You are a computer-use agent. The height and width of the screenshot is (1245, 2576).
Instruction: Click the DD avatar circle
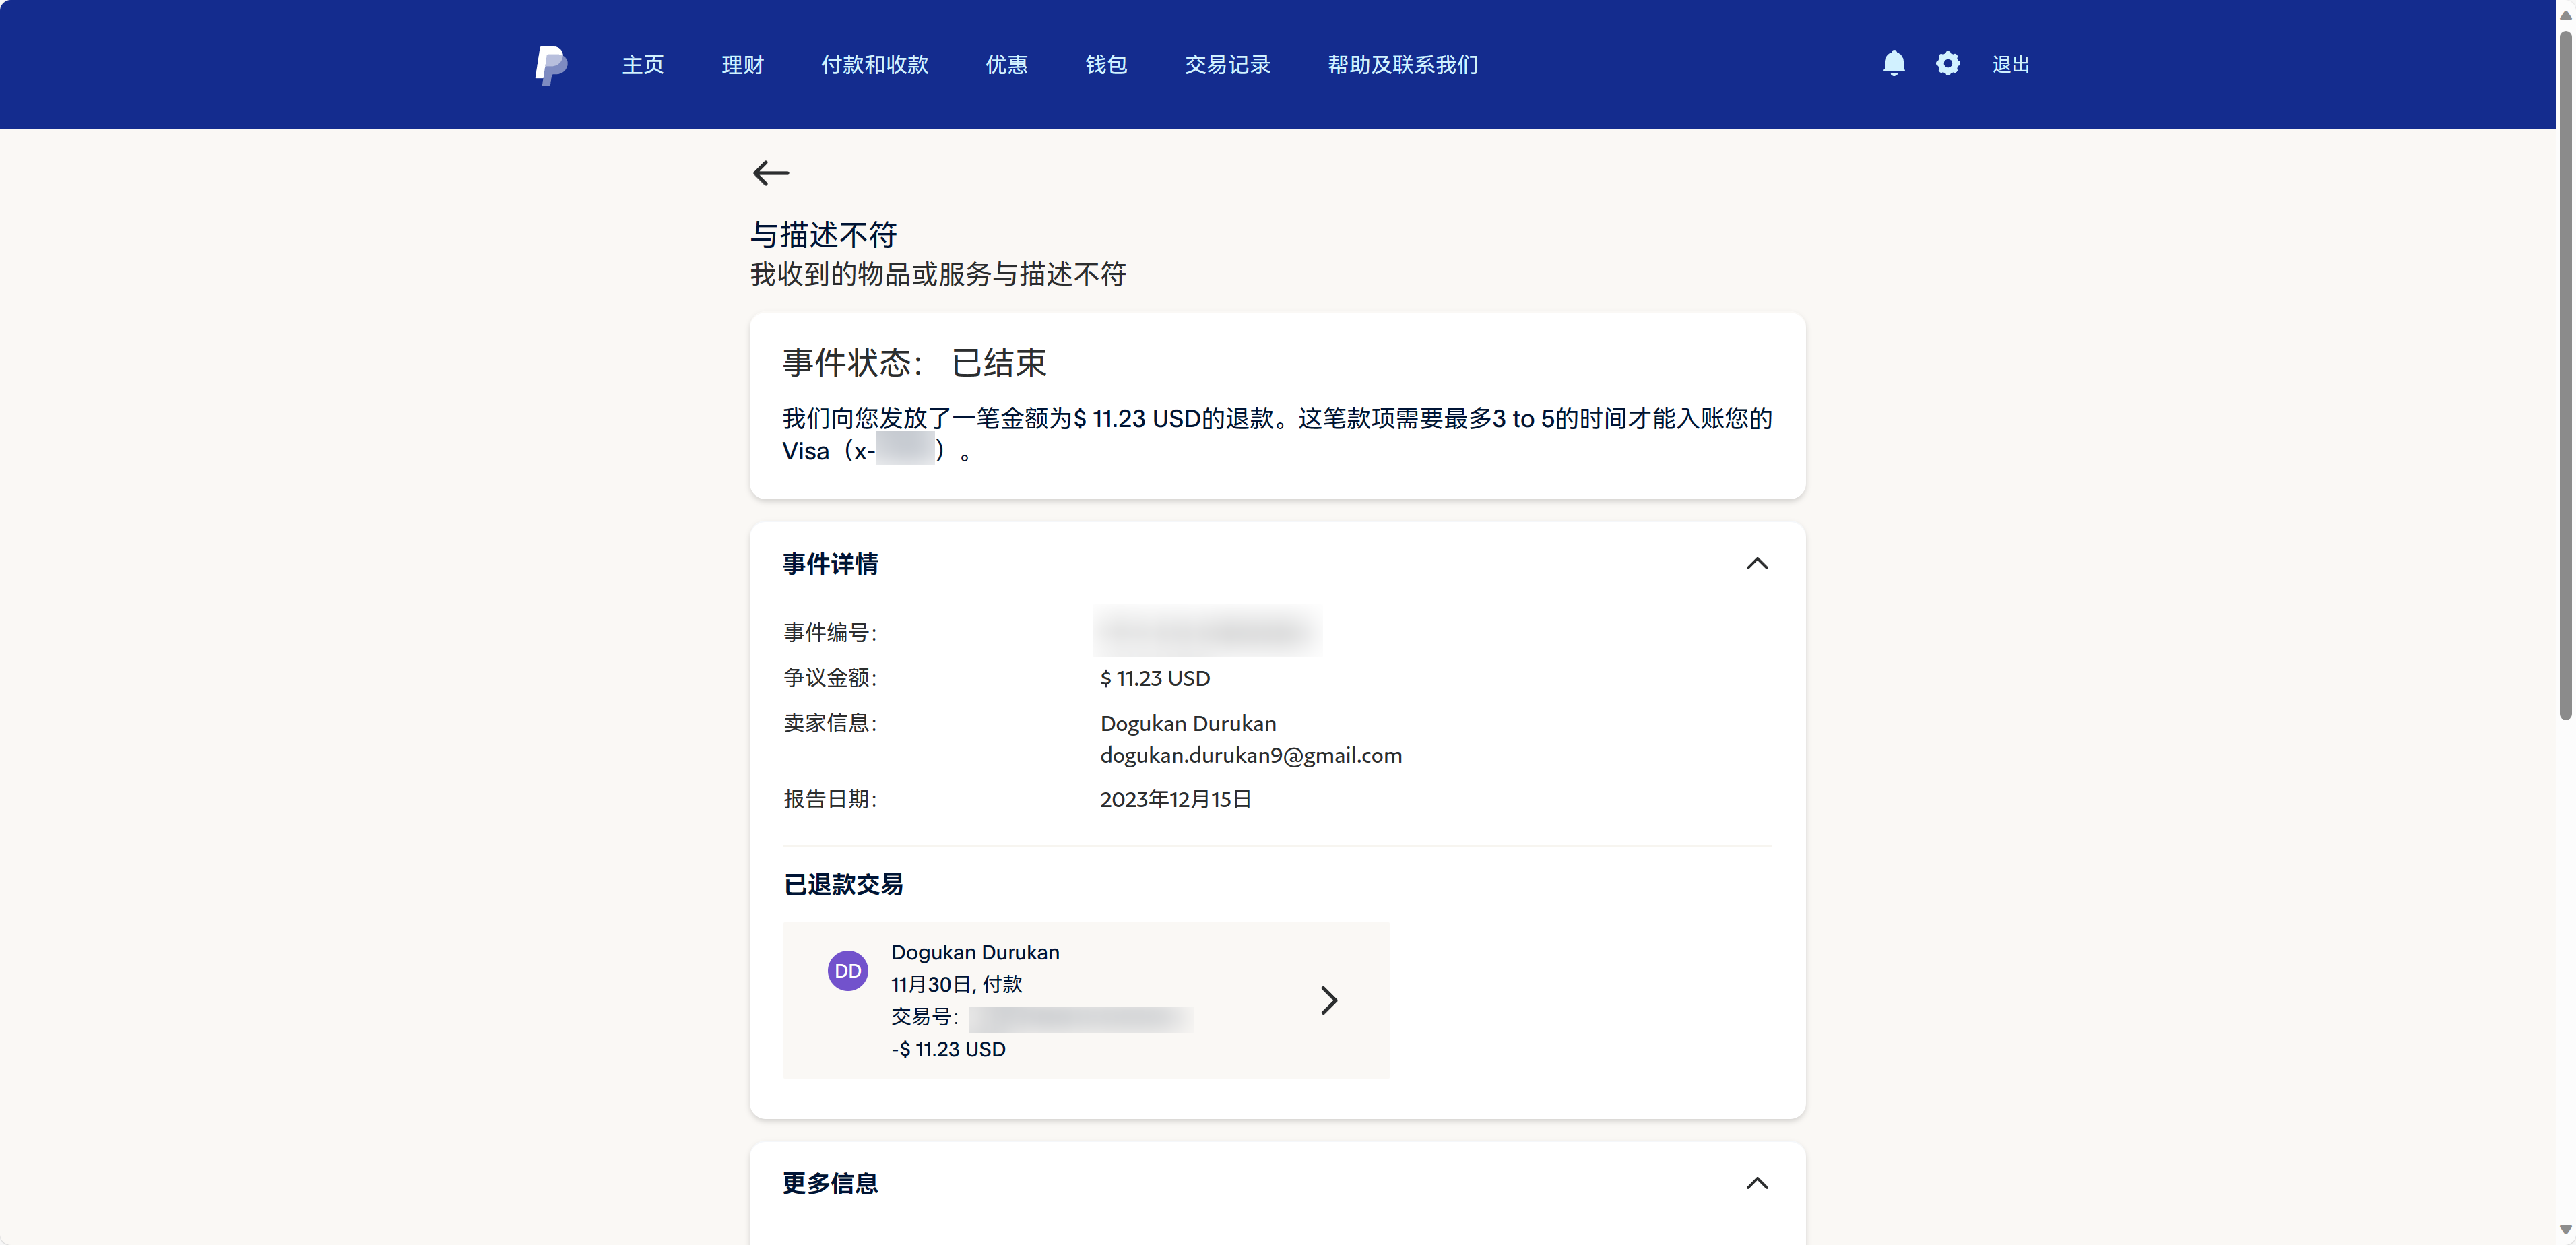(x=847, y=970)
